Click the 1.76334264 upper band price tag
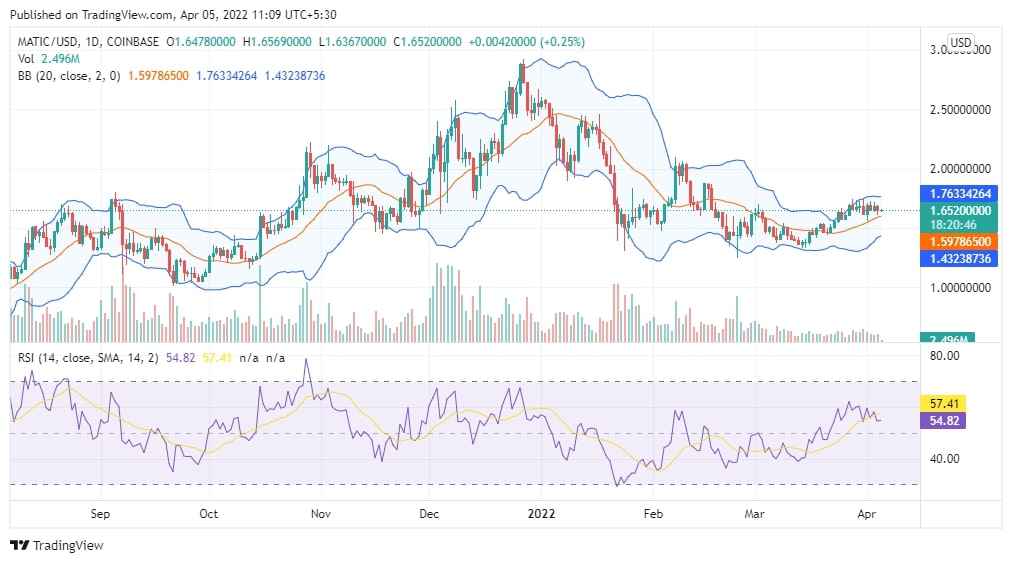This screenshot has height=563, width=1012. (x=959, y=193)
